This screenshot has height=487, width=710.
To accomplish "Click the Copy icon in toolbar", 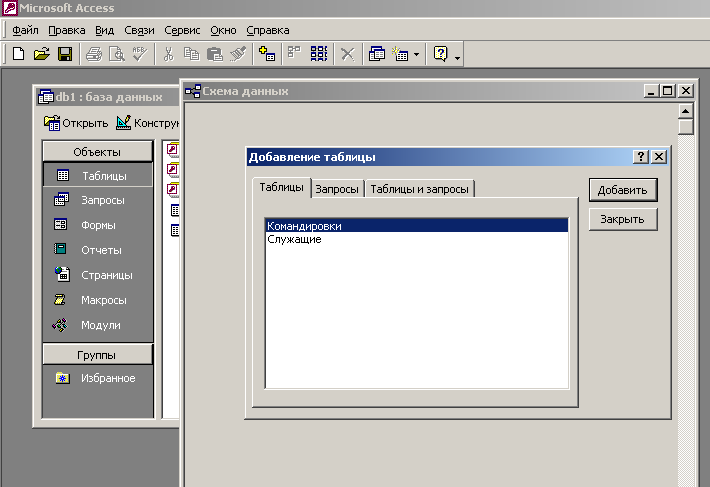I will point(192,54).
